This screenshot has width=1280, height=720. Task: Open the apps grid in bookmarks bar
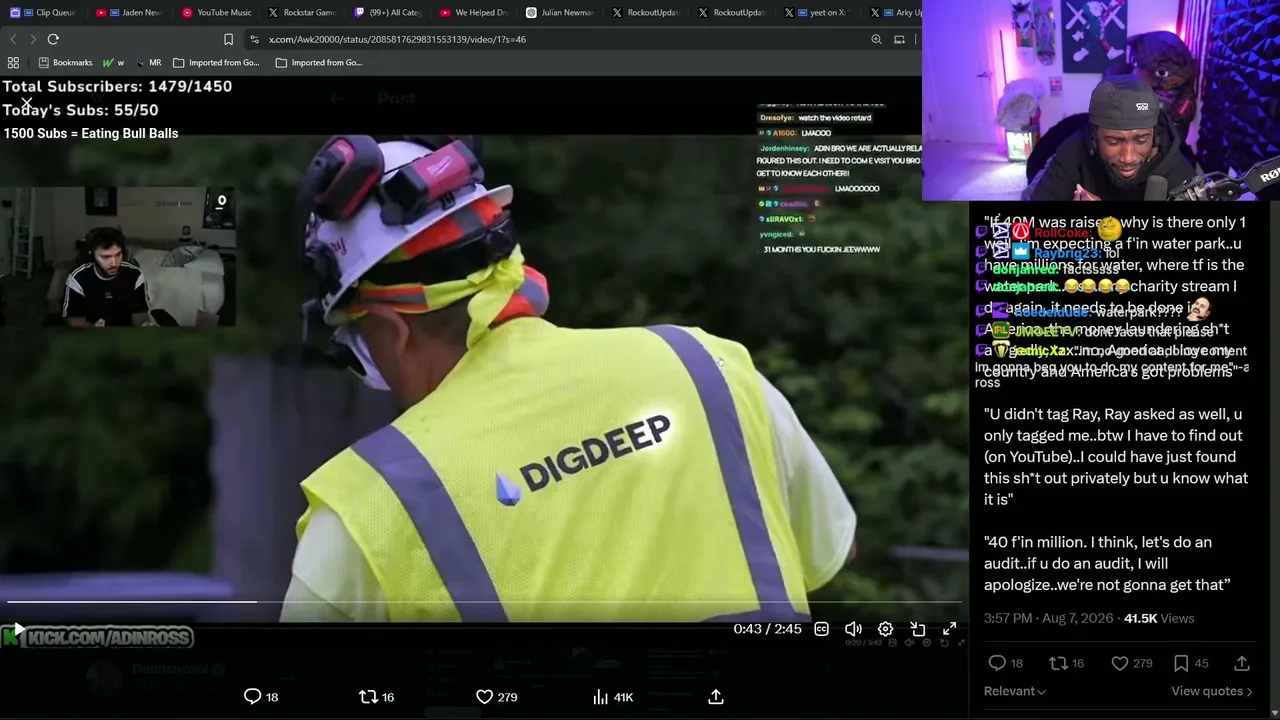click(13, 62)
